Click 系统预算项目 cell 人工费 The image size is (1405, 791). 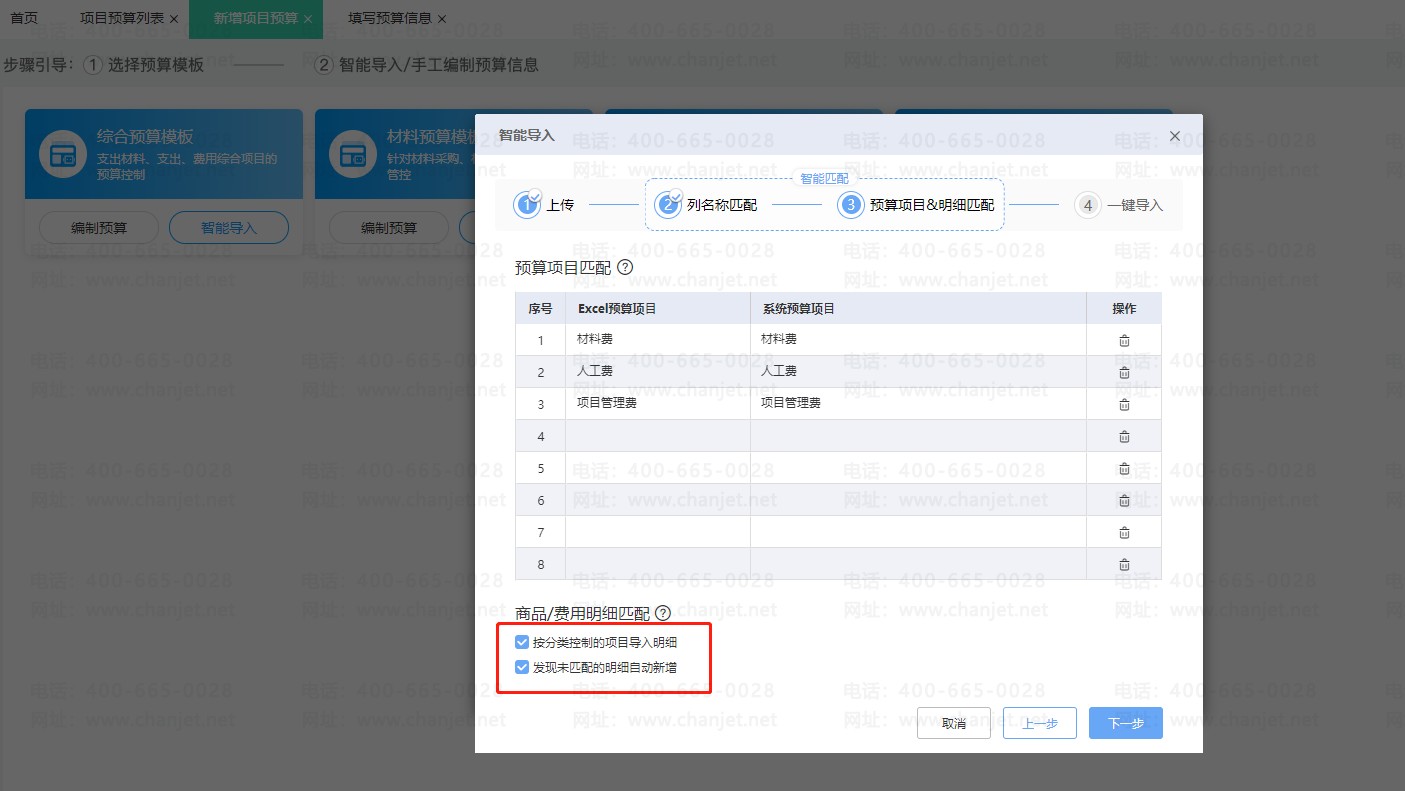click(918, 372)
